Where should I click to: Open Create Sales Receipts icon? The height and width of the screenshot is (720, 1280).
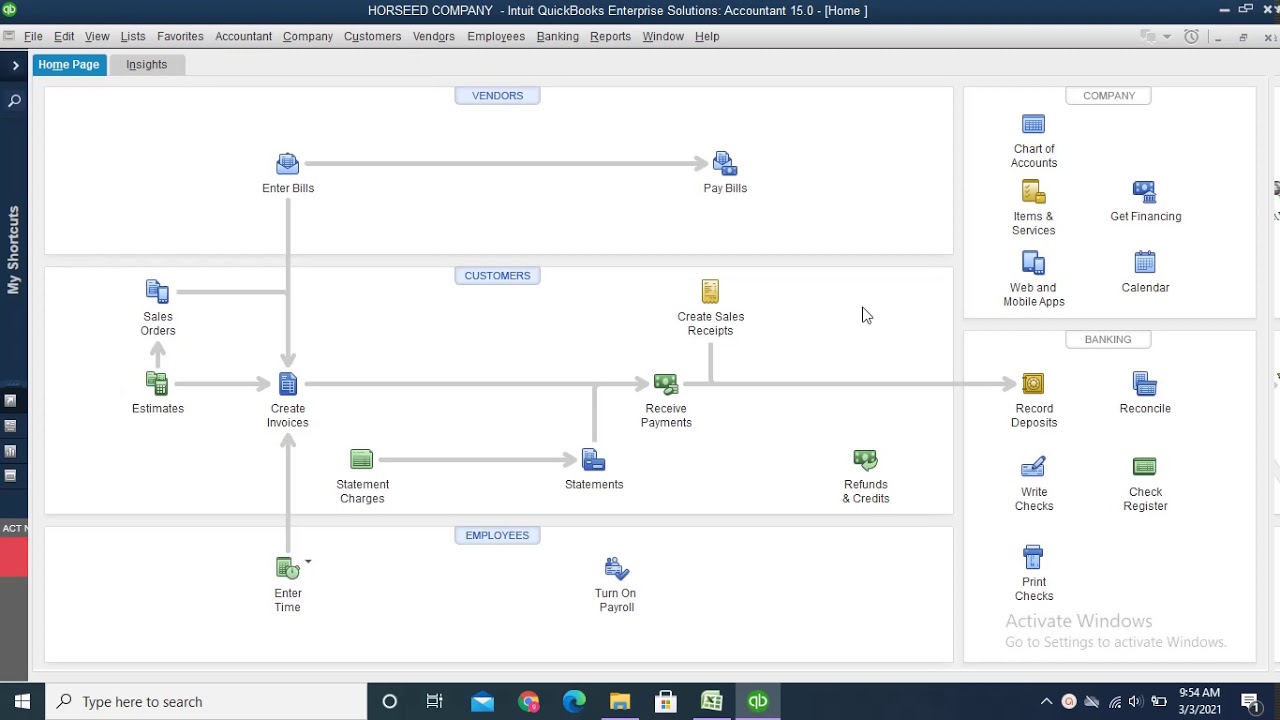710,292
